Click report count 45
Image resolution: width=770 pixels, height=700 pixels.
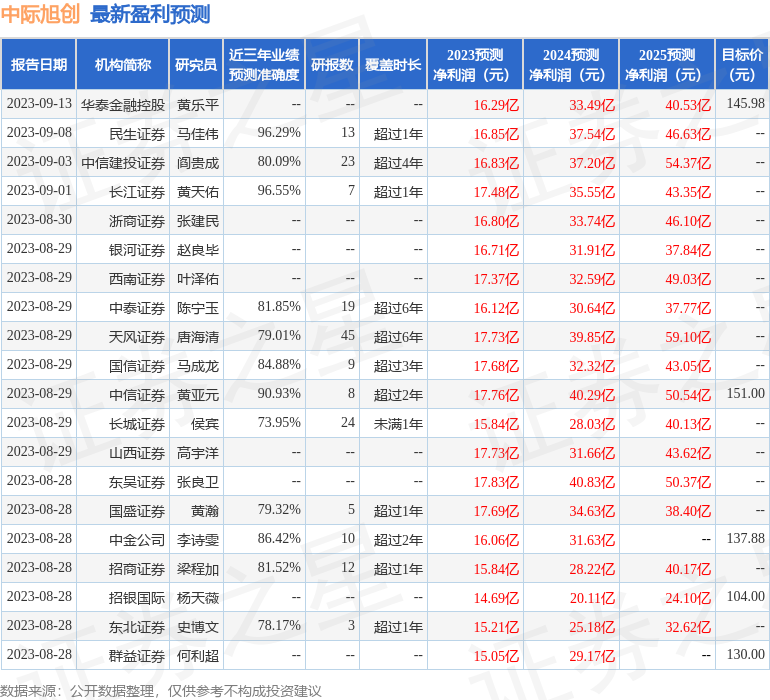click(348, 335)
